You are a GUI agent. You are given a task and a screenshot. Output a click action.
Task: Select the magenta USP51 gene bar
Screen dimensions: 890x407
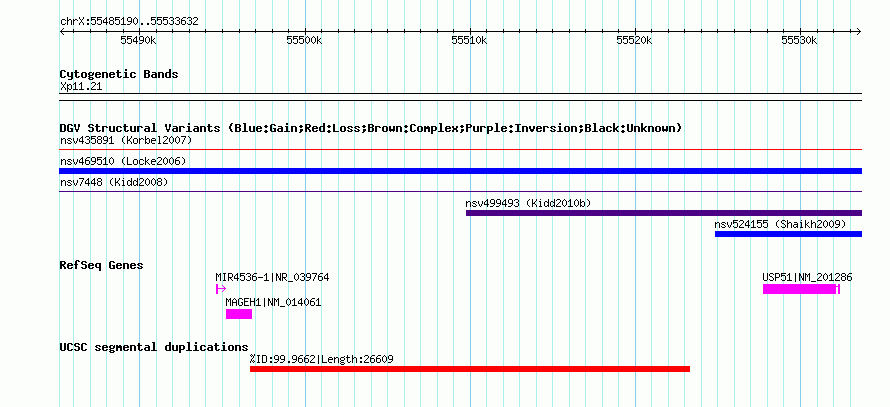tap(801, 289)
